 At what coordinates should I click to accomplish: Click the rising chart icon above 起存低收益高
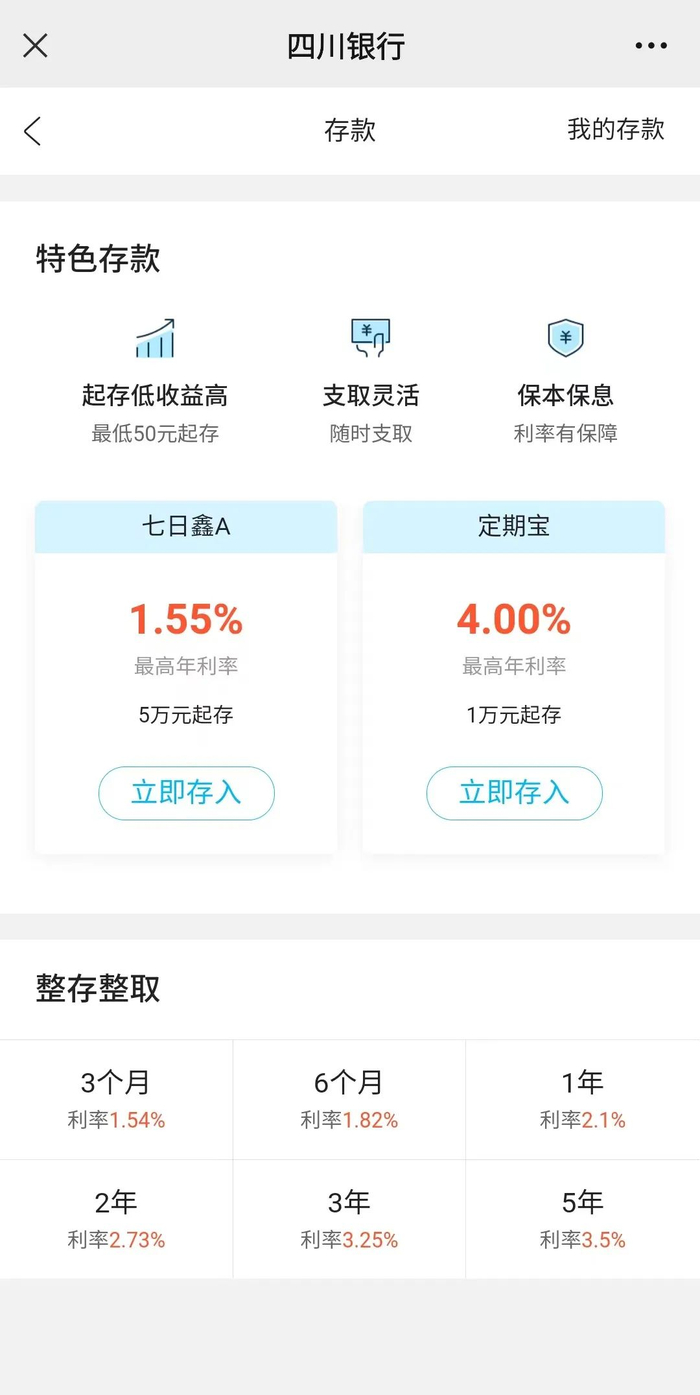(155, 338)
